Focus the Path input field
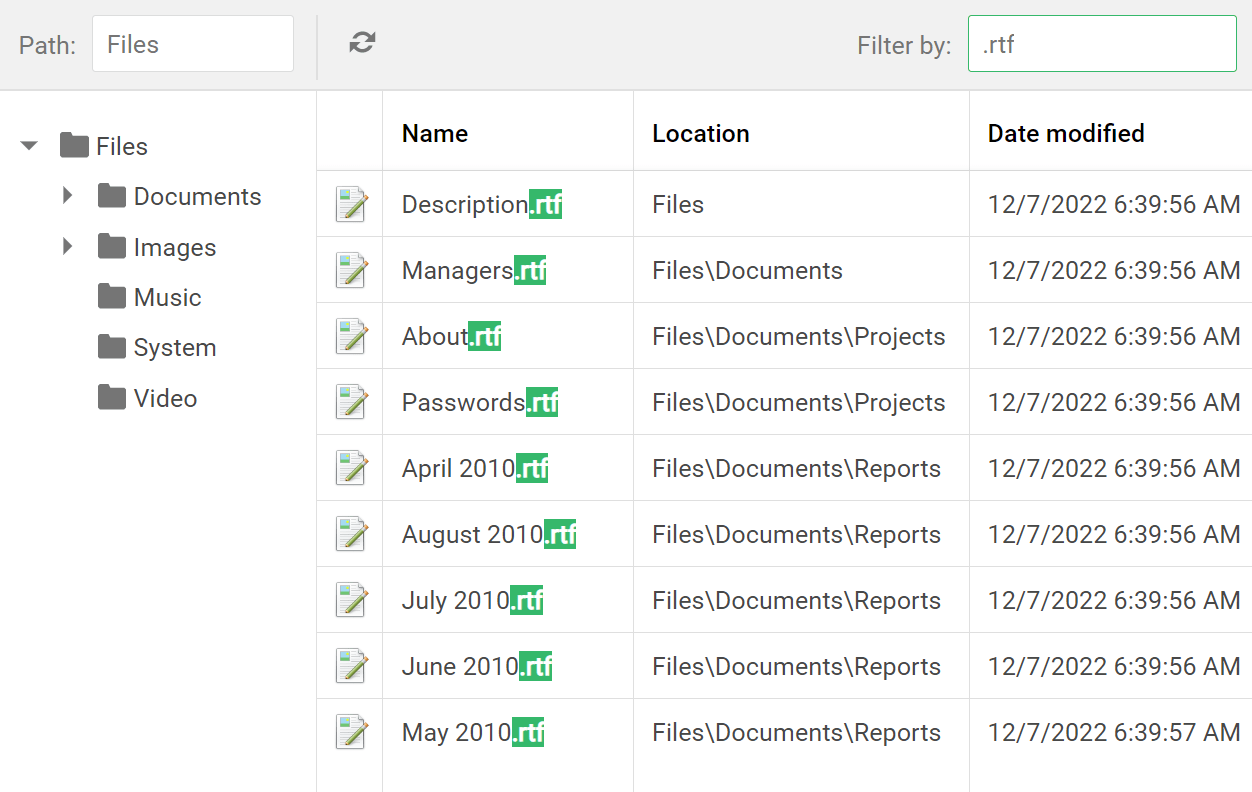Viewport: 1252px width, 792px height. (x=192, y=44)
